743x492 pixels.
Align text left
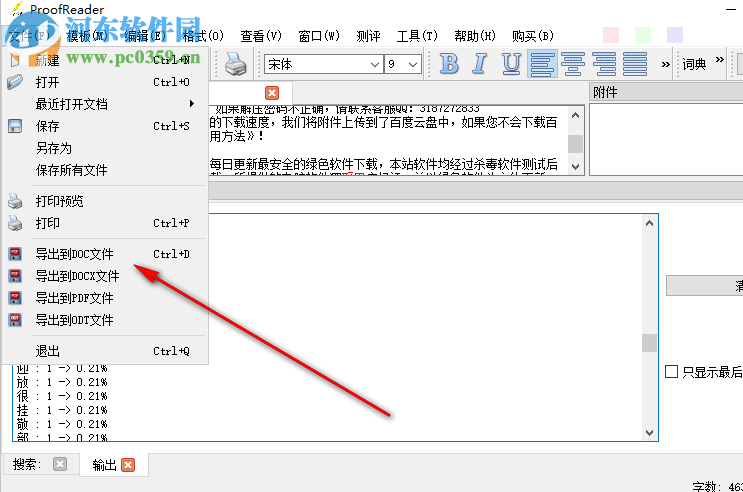click(542, 64)
